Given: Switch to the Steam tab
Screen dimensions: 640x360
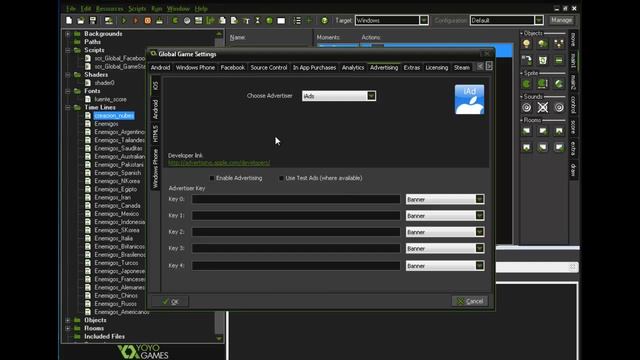Looking at the screenshot, I should pos(462,68).
